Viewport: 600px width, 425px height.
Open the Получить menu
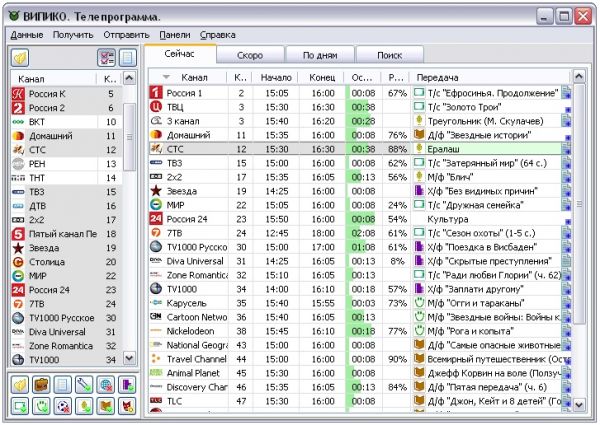click(x=73, y=35)
